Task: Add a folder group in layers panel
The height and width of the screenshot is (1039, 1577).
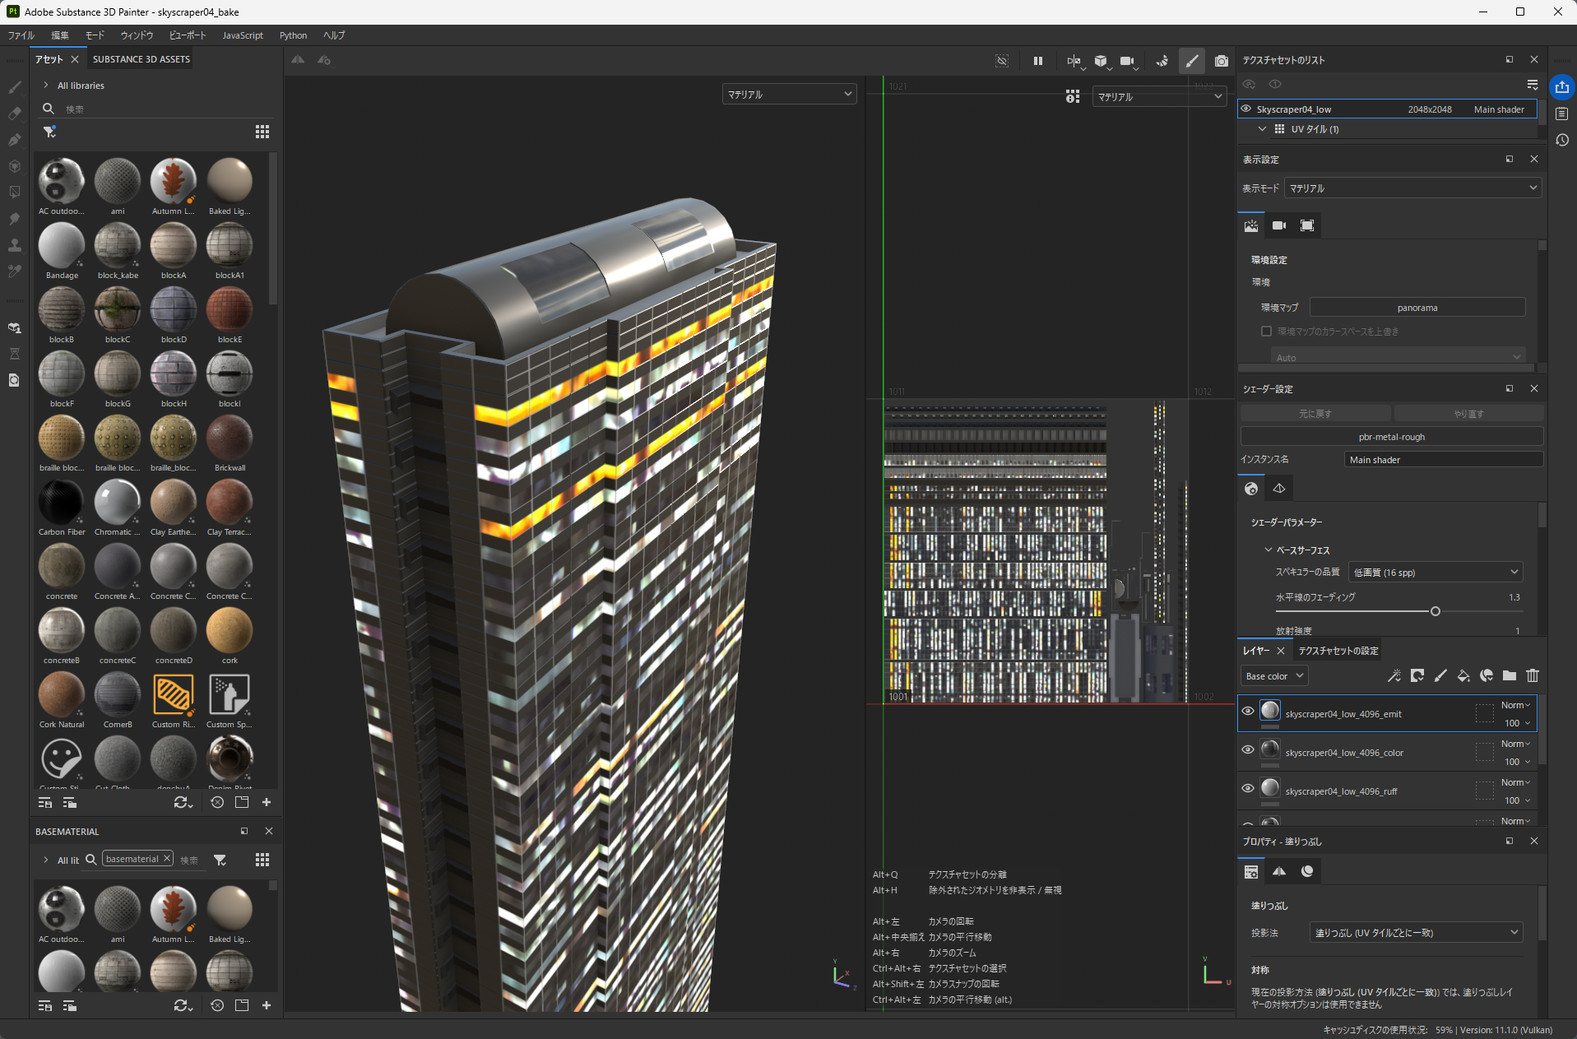Action: click(x=1509, y=676)
